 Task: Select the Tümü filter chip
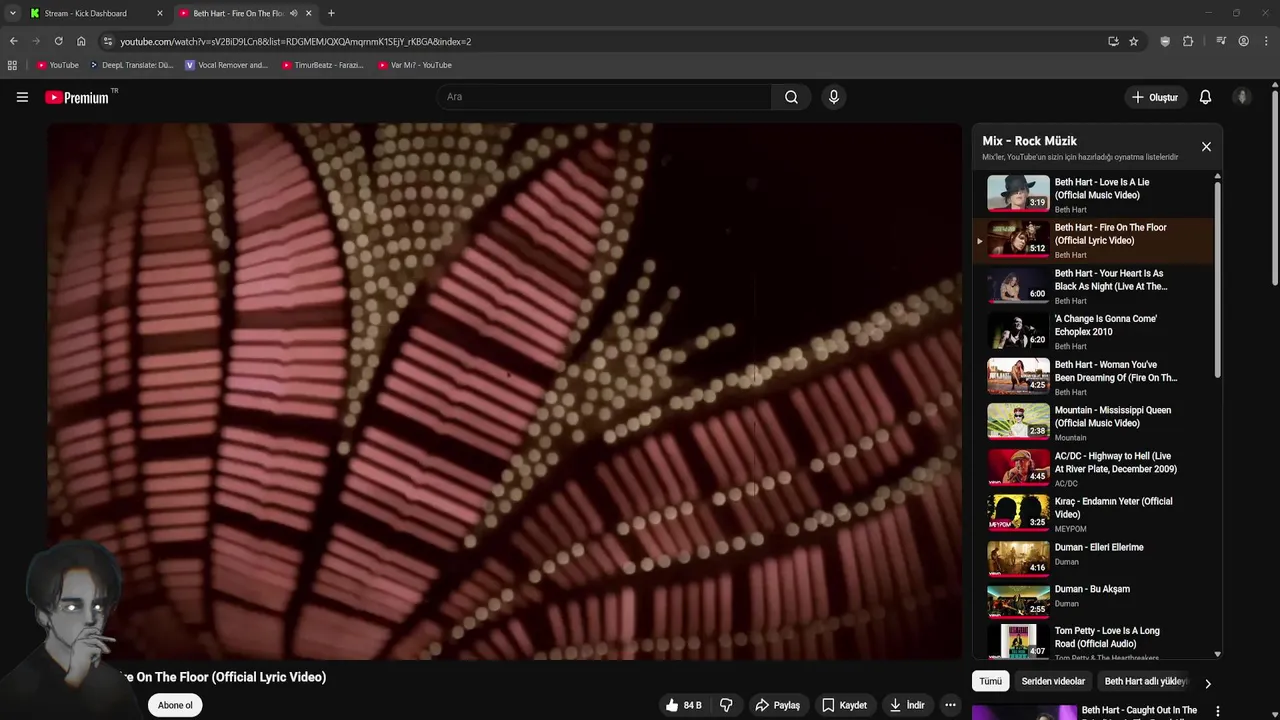tap(990, 681)
